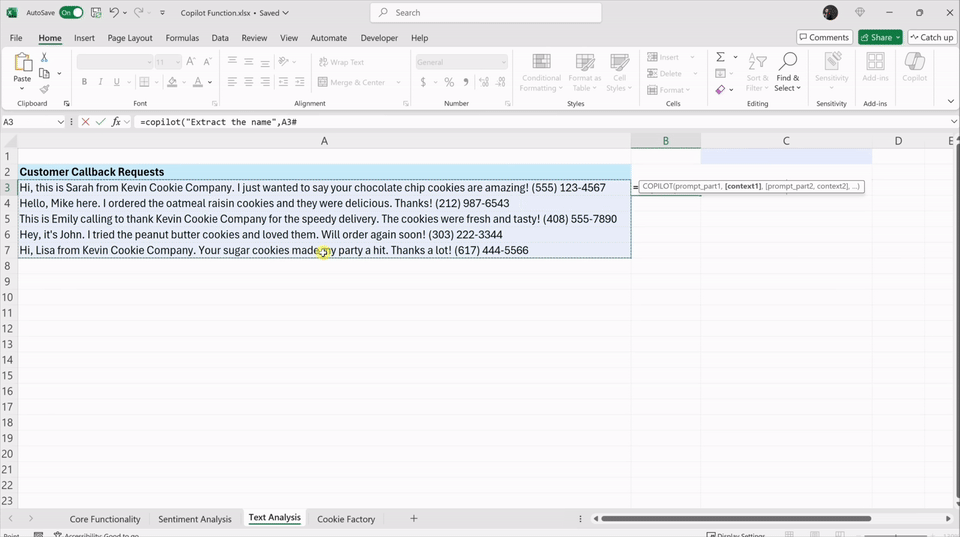Click the Insert Function fx icon
This screenshot has width=960, height=537.
[116, 122]
